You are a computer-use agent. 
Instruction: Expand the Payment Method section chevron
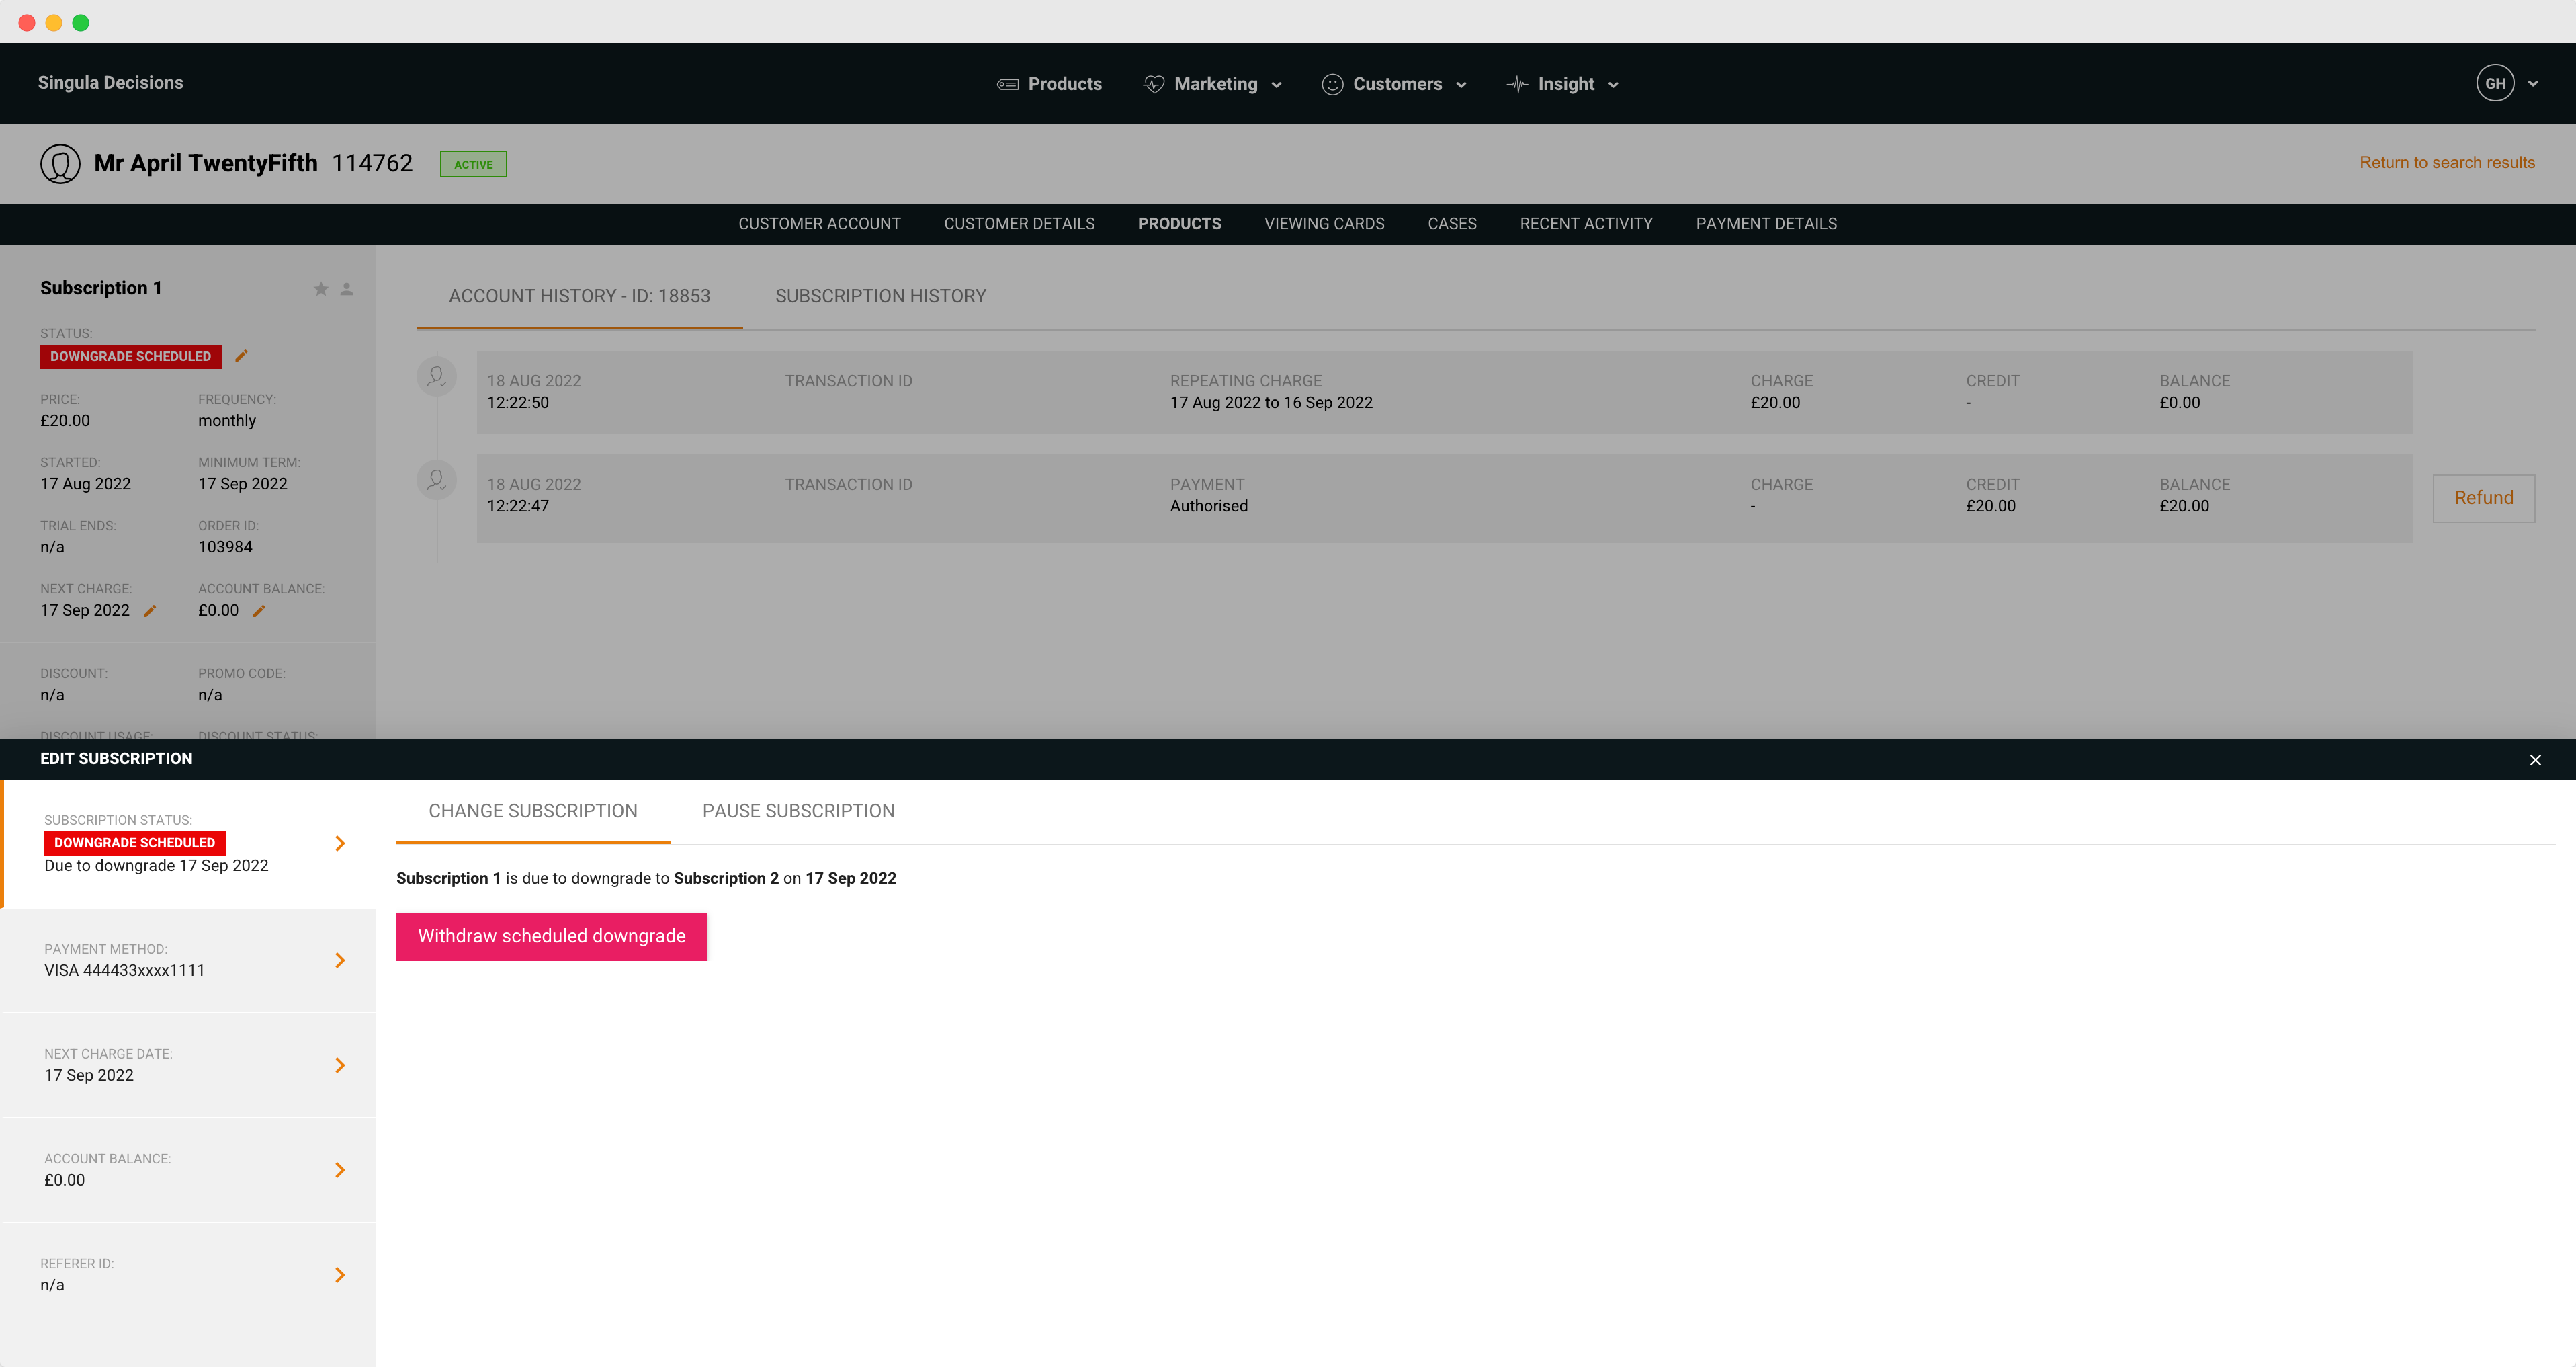[340, 960]
